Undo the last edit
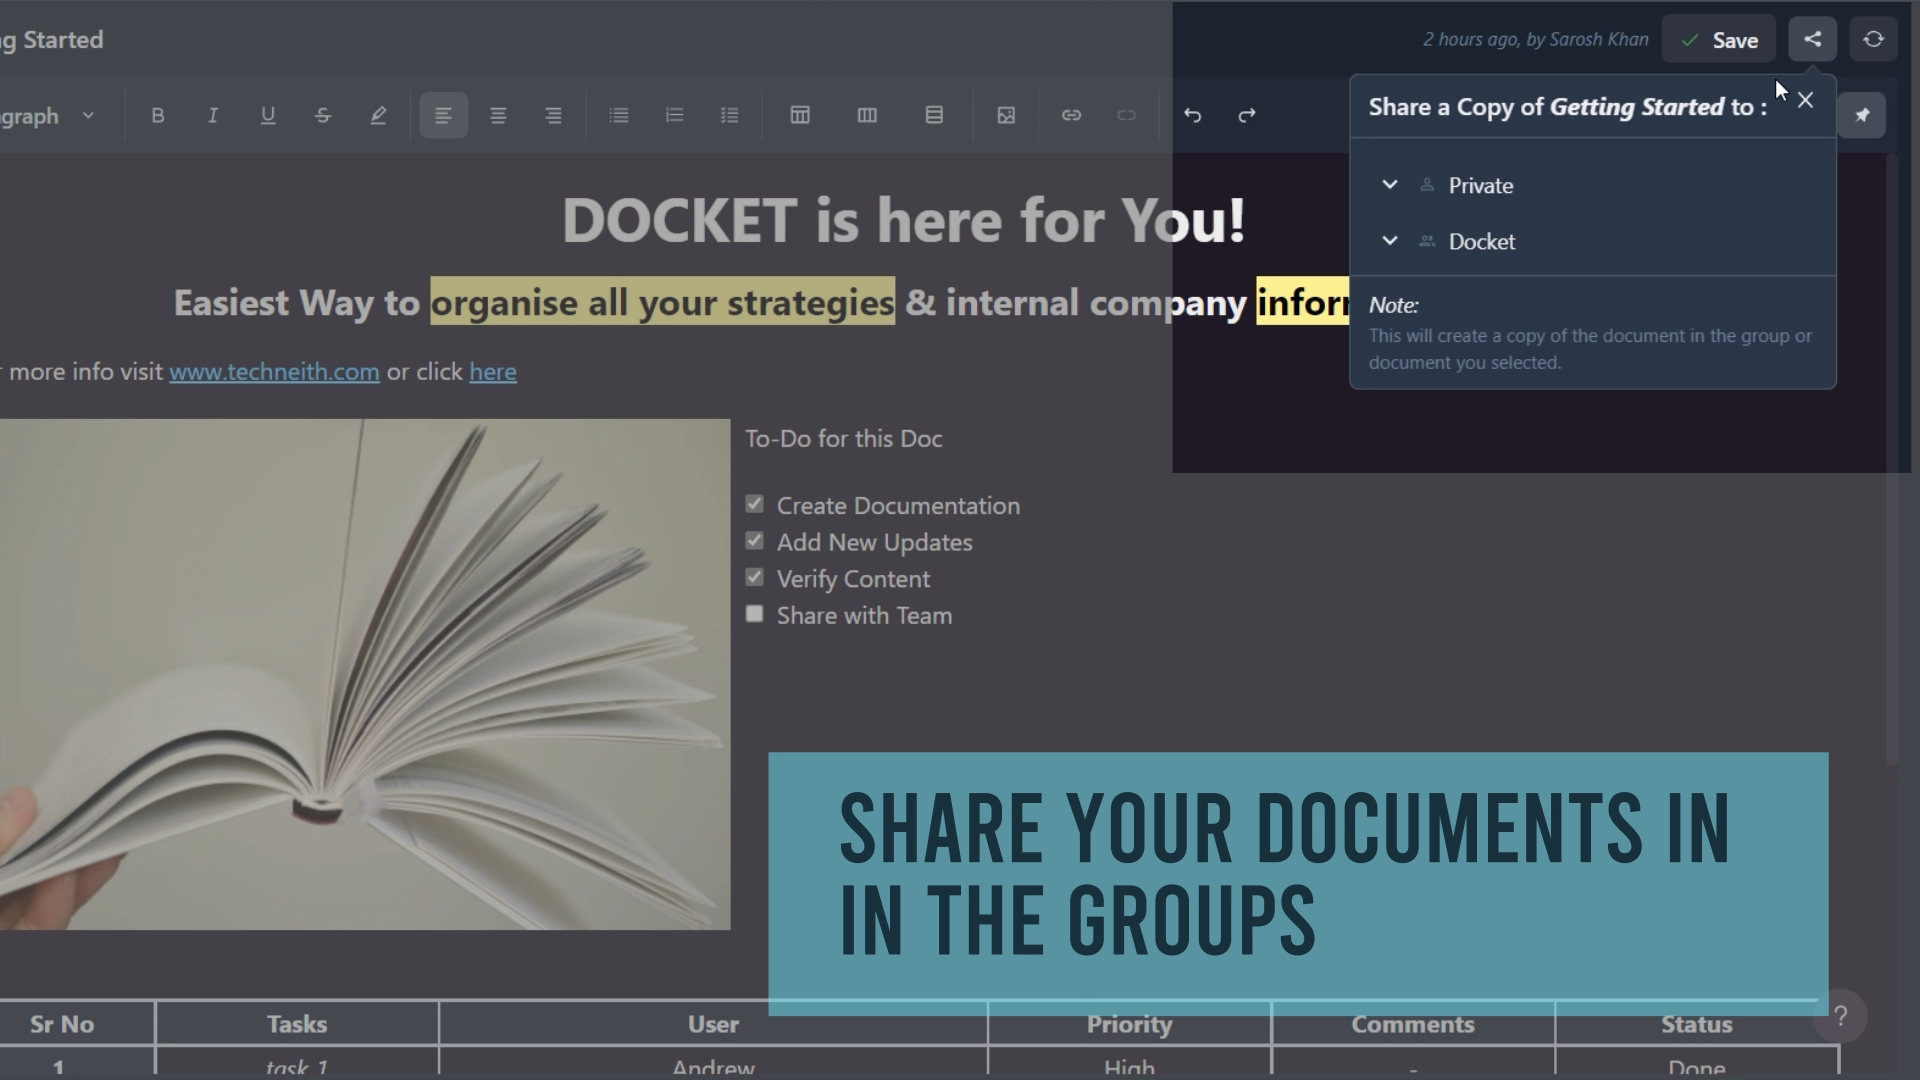Image resolution: width=1920 pixels, height=1080 pixels. coord(1192,115)
